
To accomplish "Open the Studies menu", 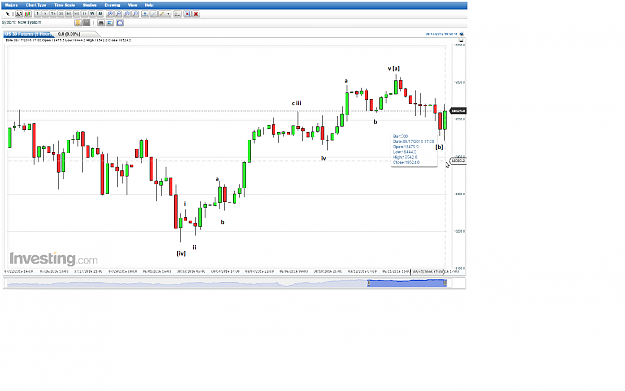I will pyautogui.click(x=89, y=5).
